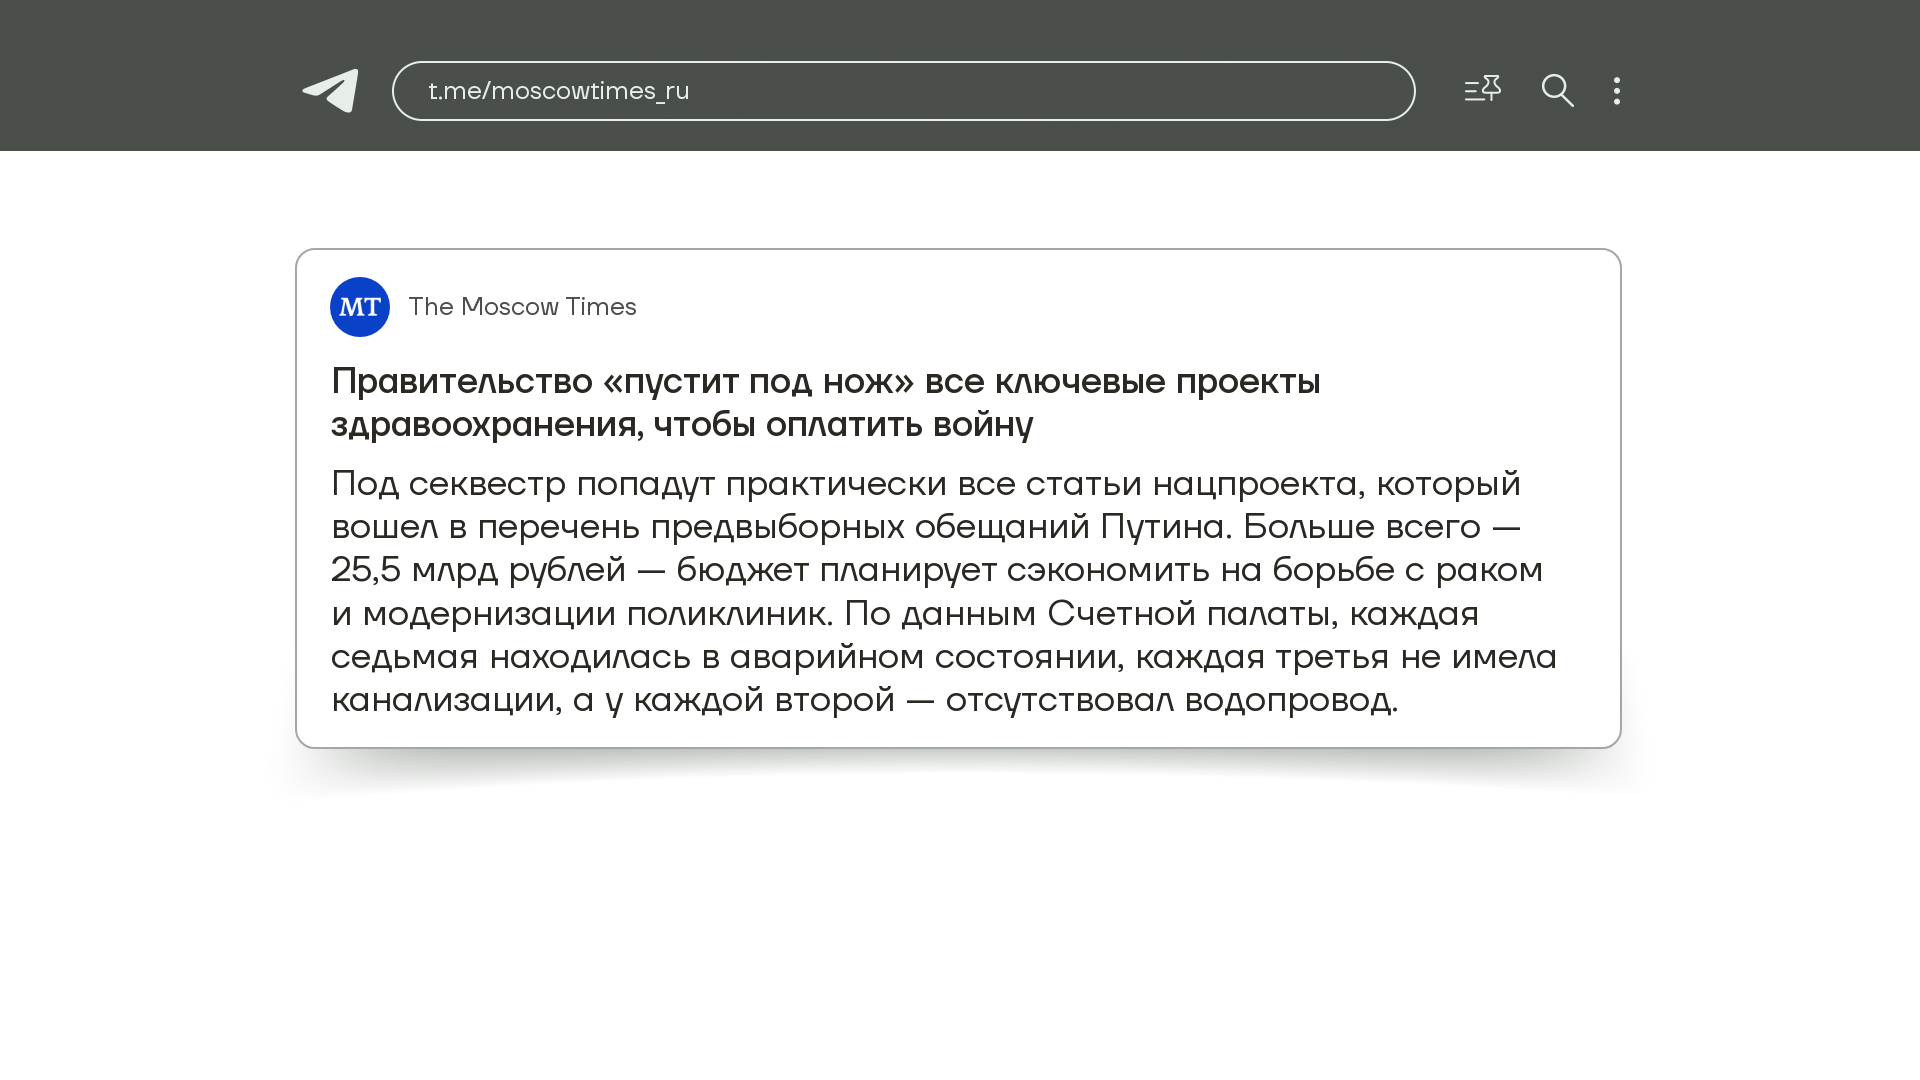Click the line mentioning «Счетной палаты»
This screenshot has height=1080, width=1920.
coord(904,613)
